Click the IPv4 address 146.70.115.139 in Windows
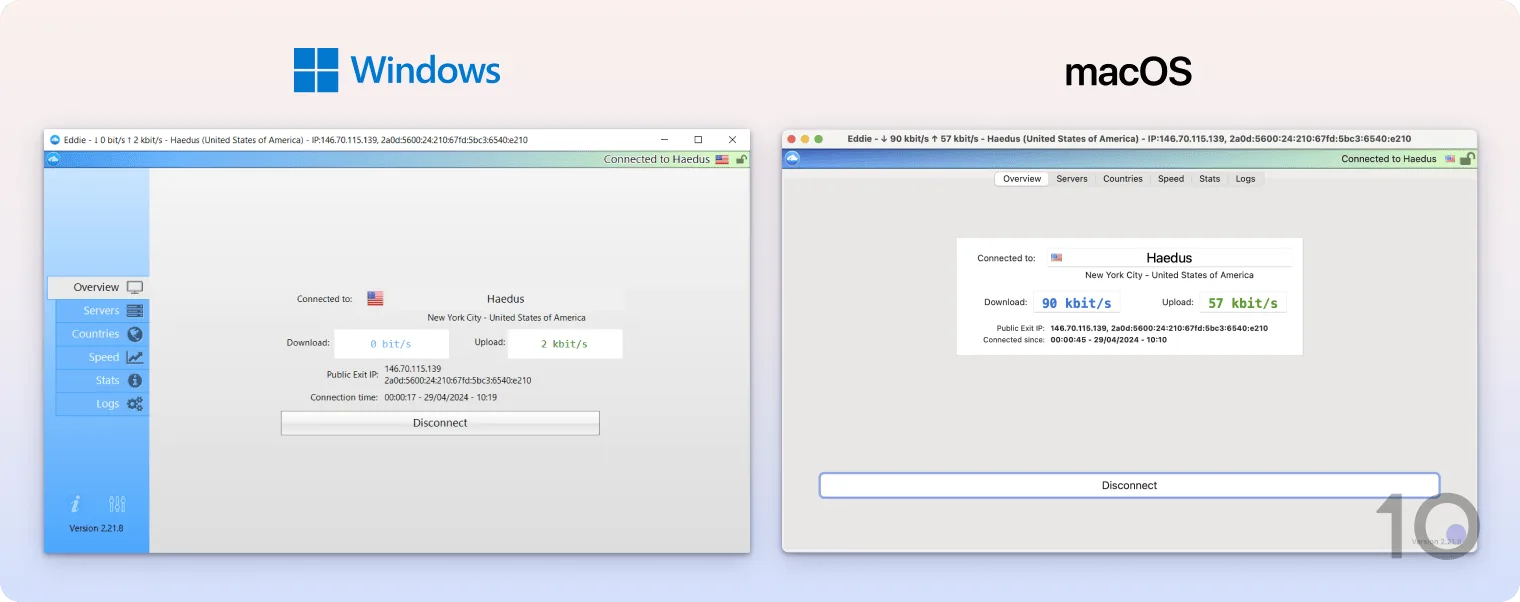Image resolution: width=1520 pixels, height=602 pixels. 413,369
